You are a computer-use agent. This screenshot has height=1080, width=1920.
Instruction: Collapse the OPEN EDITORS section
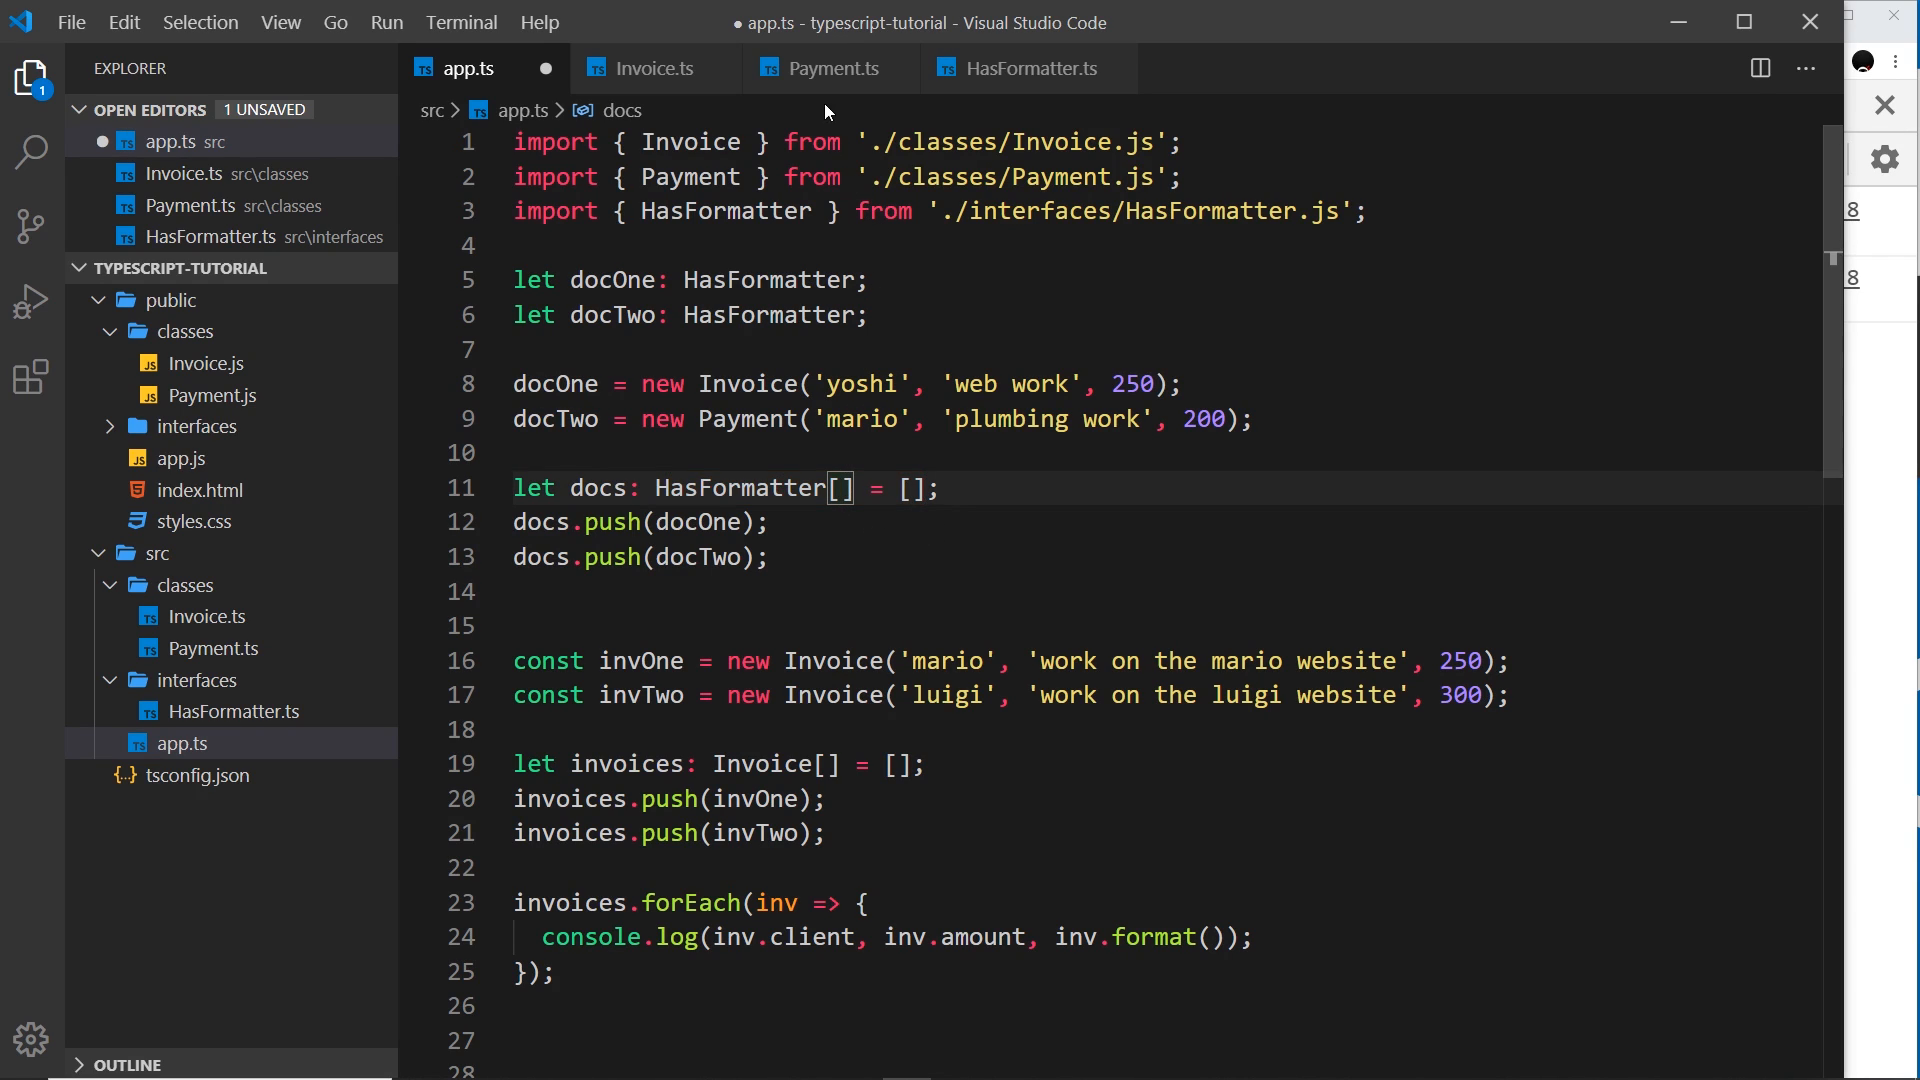click(80, 110)
